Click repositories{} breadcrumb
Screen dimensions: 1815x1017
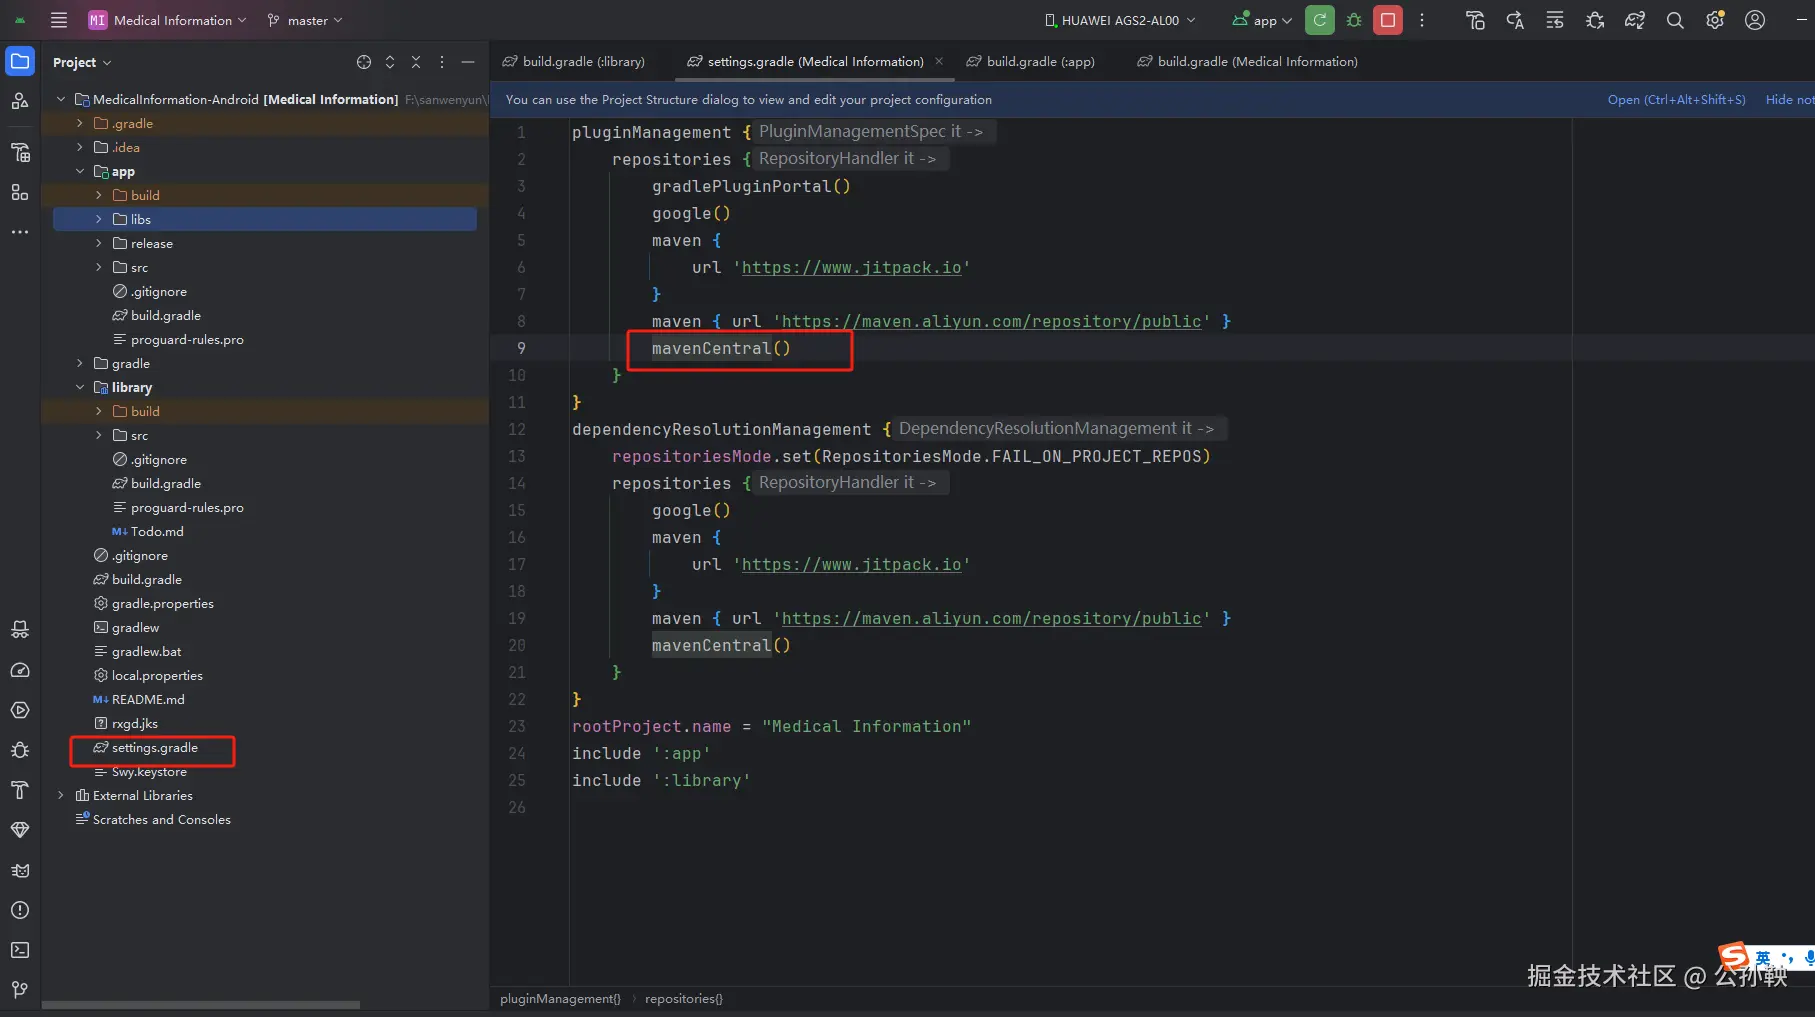(684, 998)
